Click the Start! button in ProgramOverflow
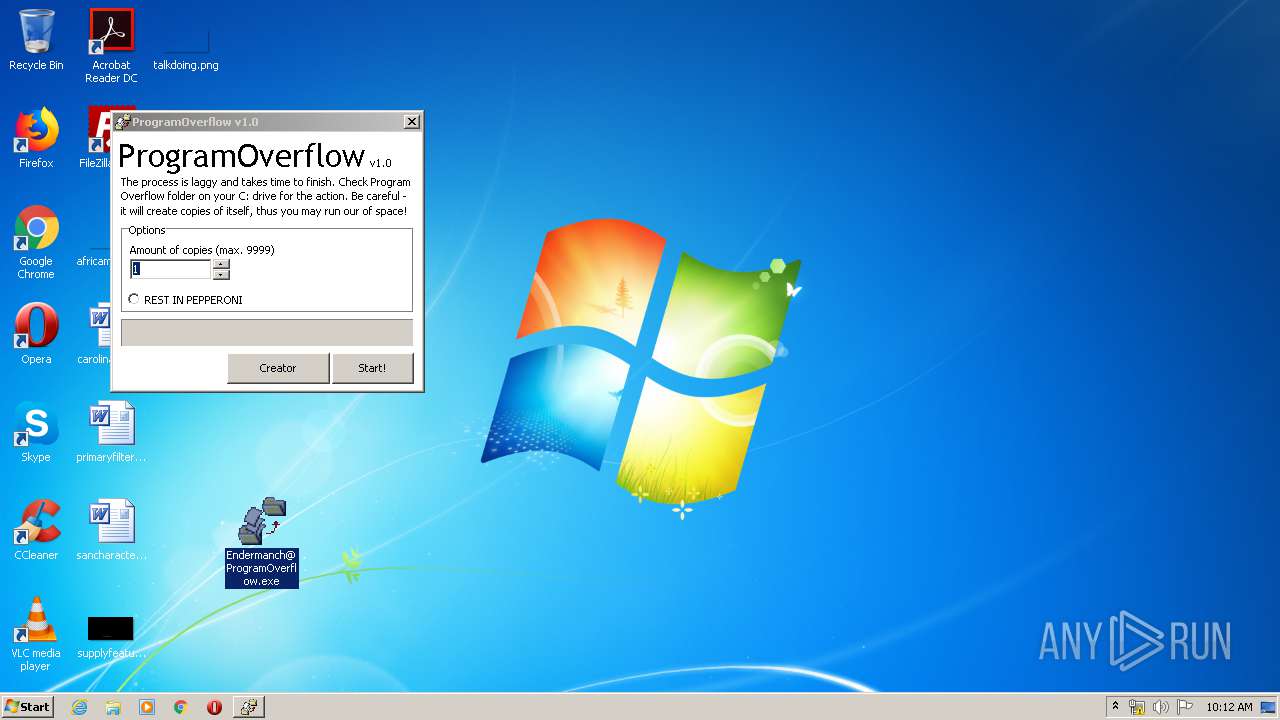 point(372,368)
